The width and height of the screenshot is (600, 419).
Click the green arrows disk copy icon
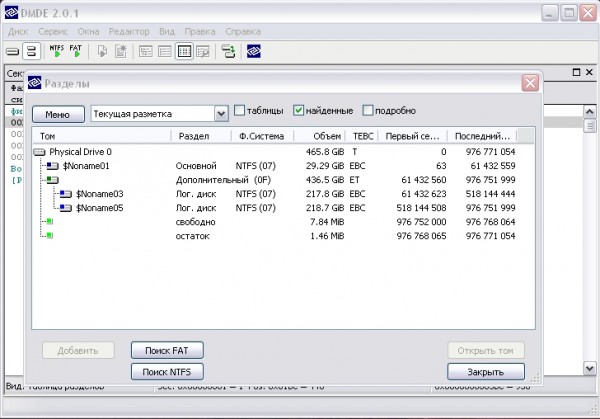click(228, 51)
